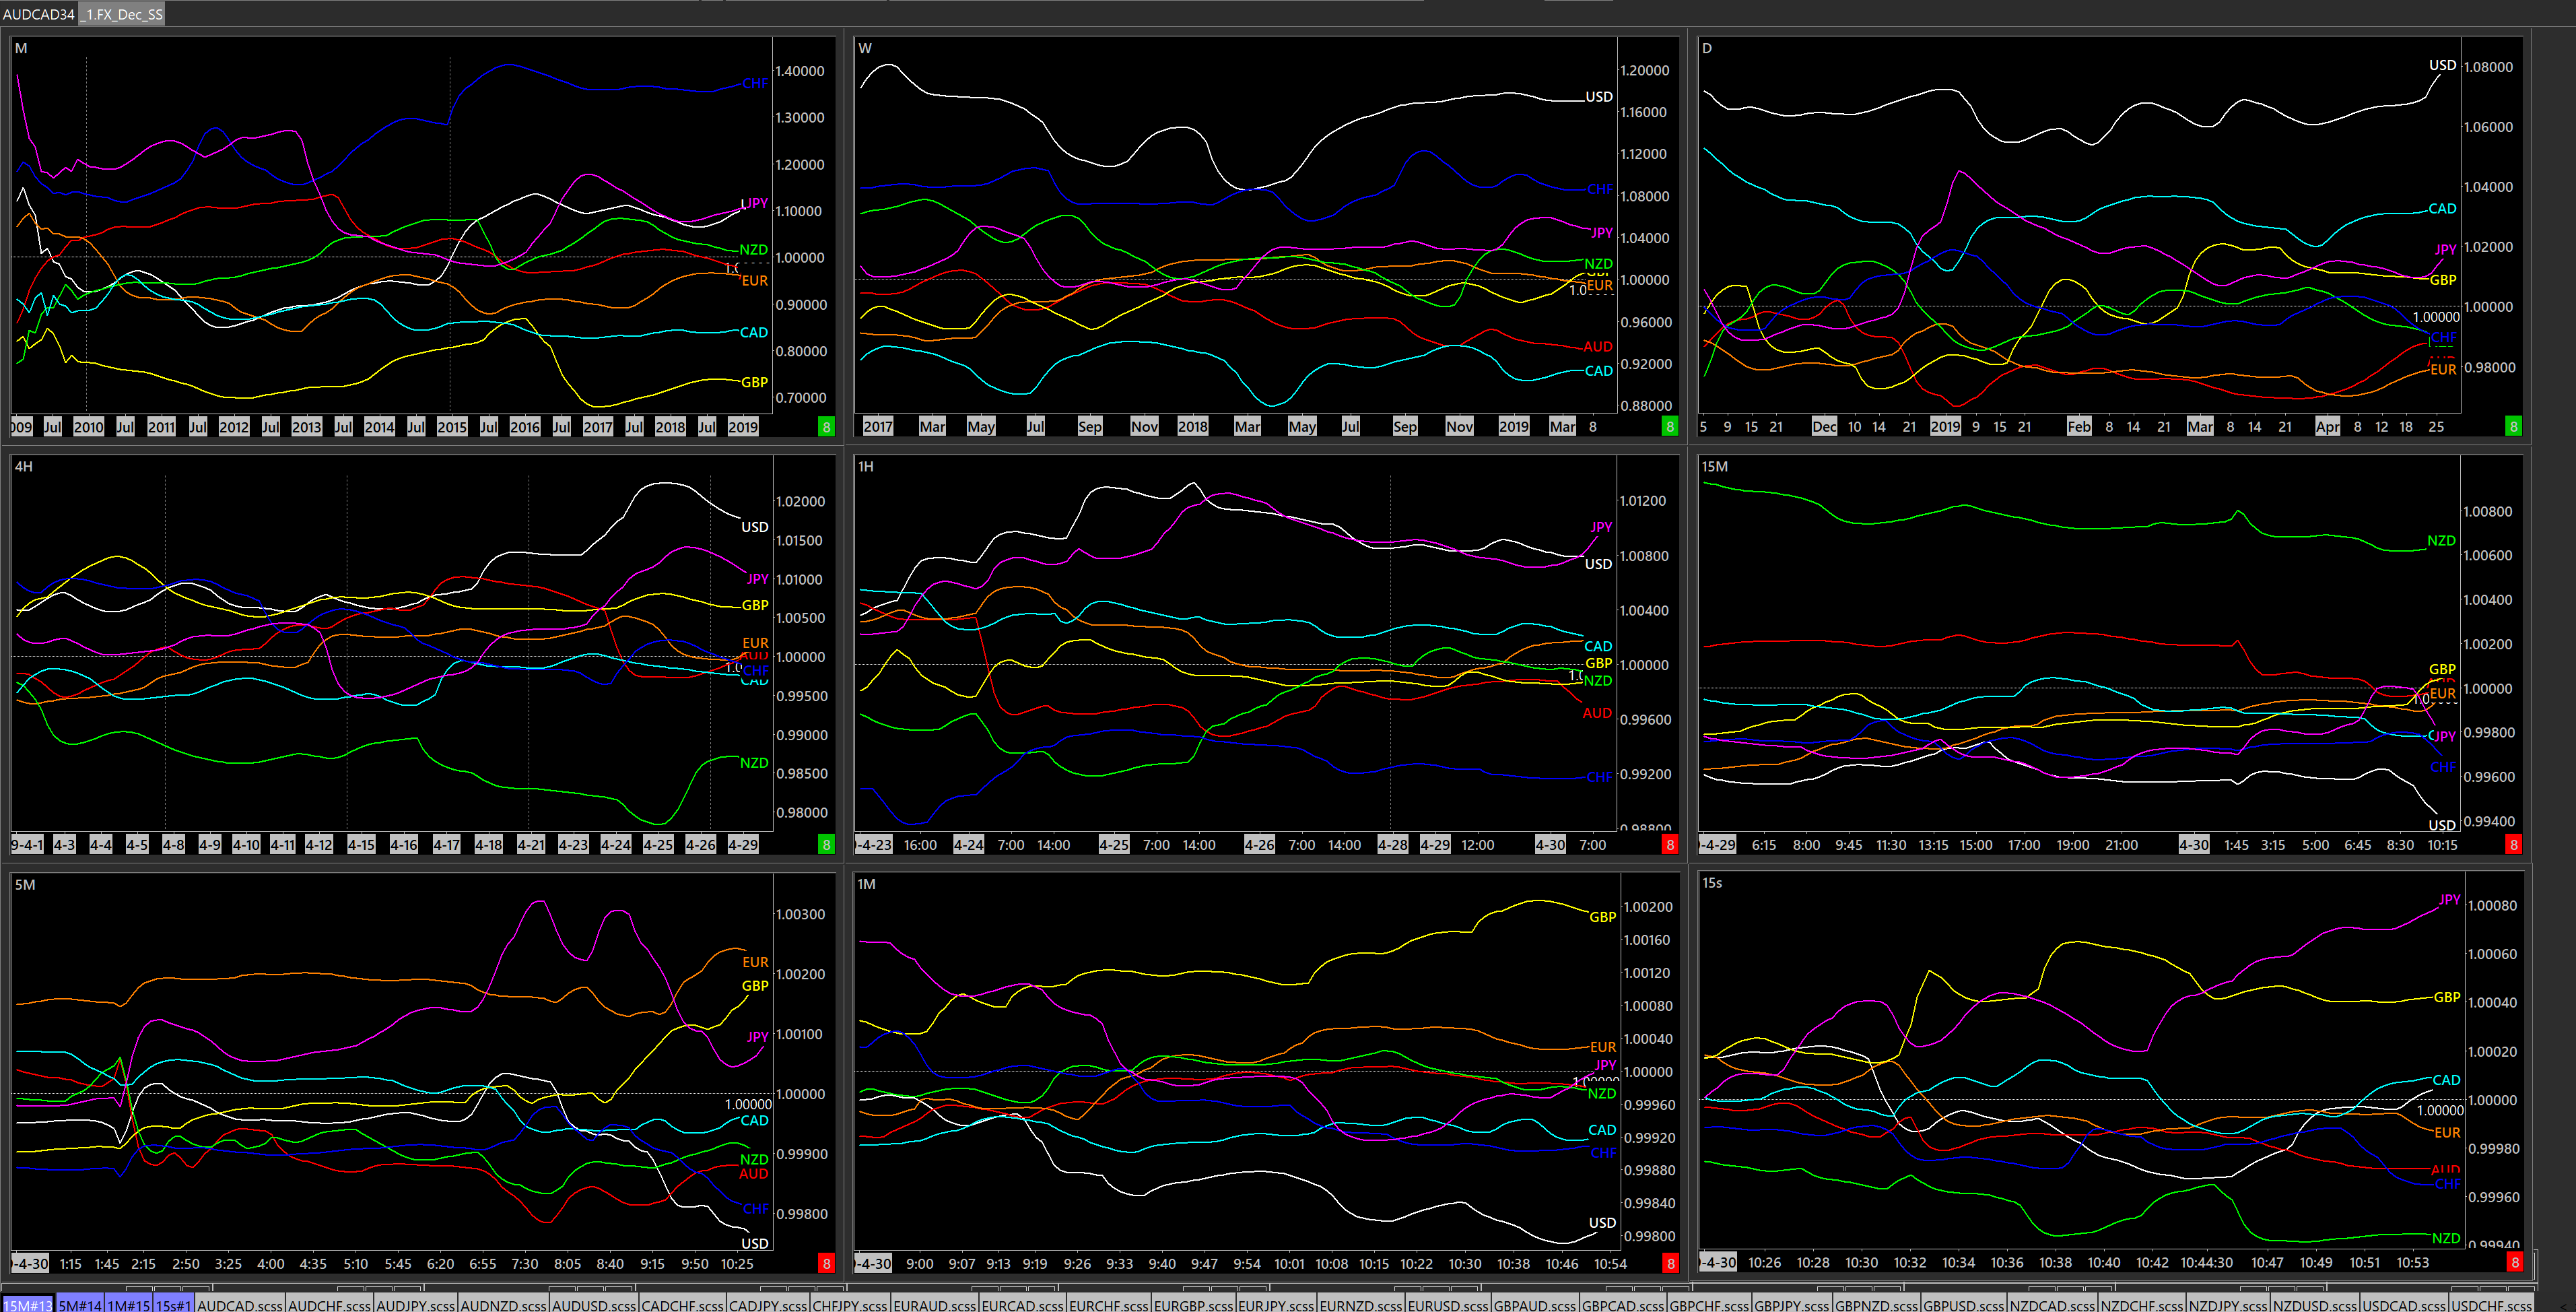Image resolution: width=2576 pixels, height=1312 pixels.
Task: Select the USDCAD.scss tab
Action: click(2404, 1305)
